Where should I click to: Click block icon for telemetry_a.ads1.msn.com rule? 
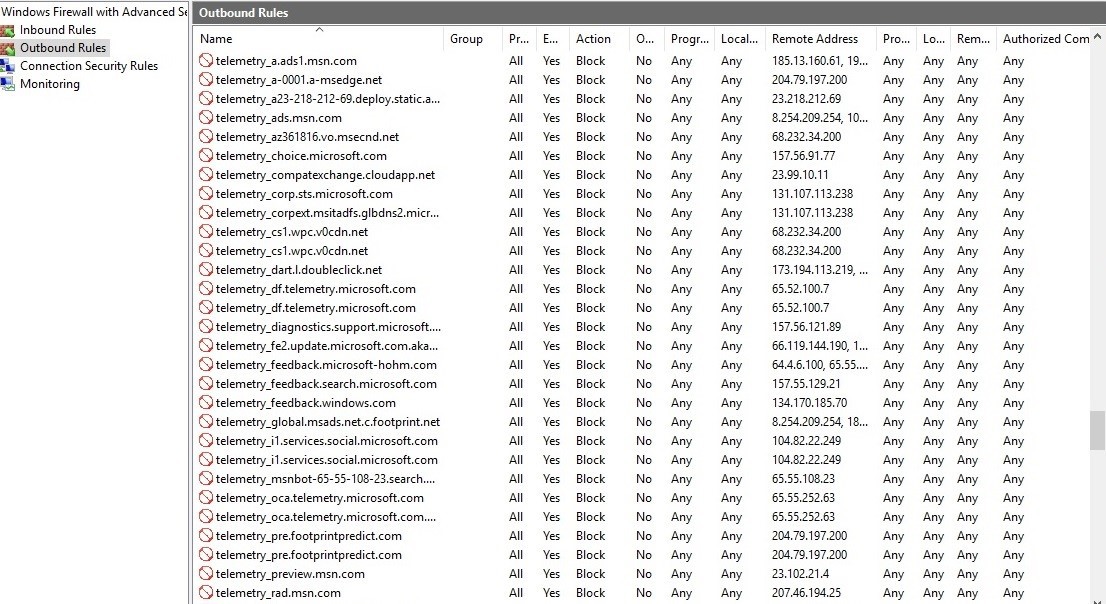click(206, 61)
